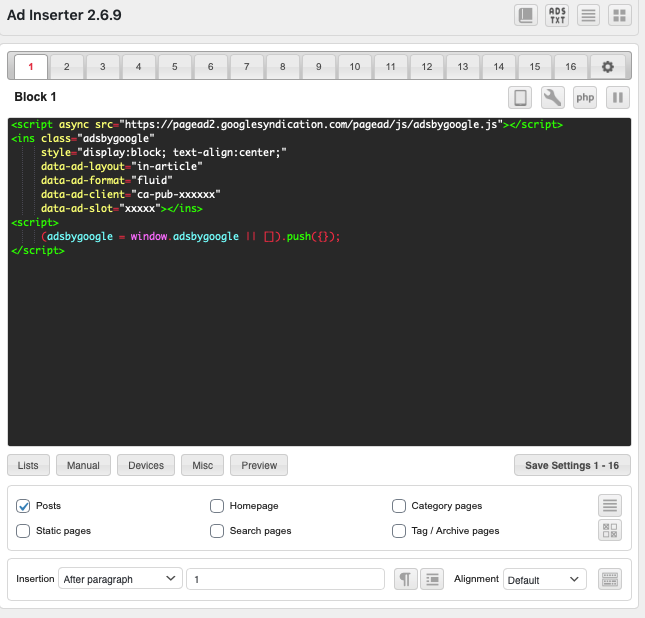Click the paragraph counting pilcrow icon
This screenshot has height=618, width=645.
pyautogui.click(x=406, y=579)
